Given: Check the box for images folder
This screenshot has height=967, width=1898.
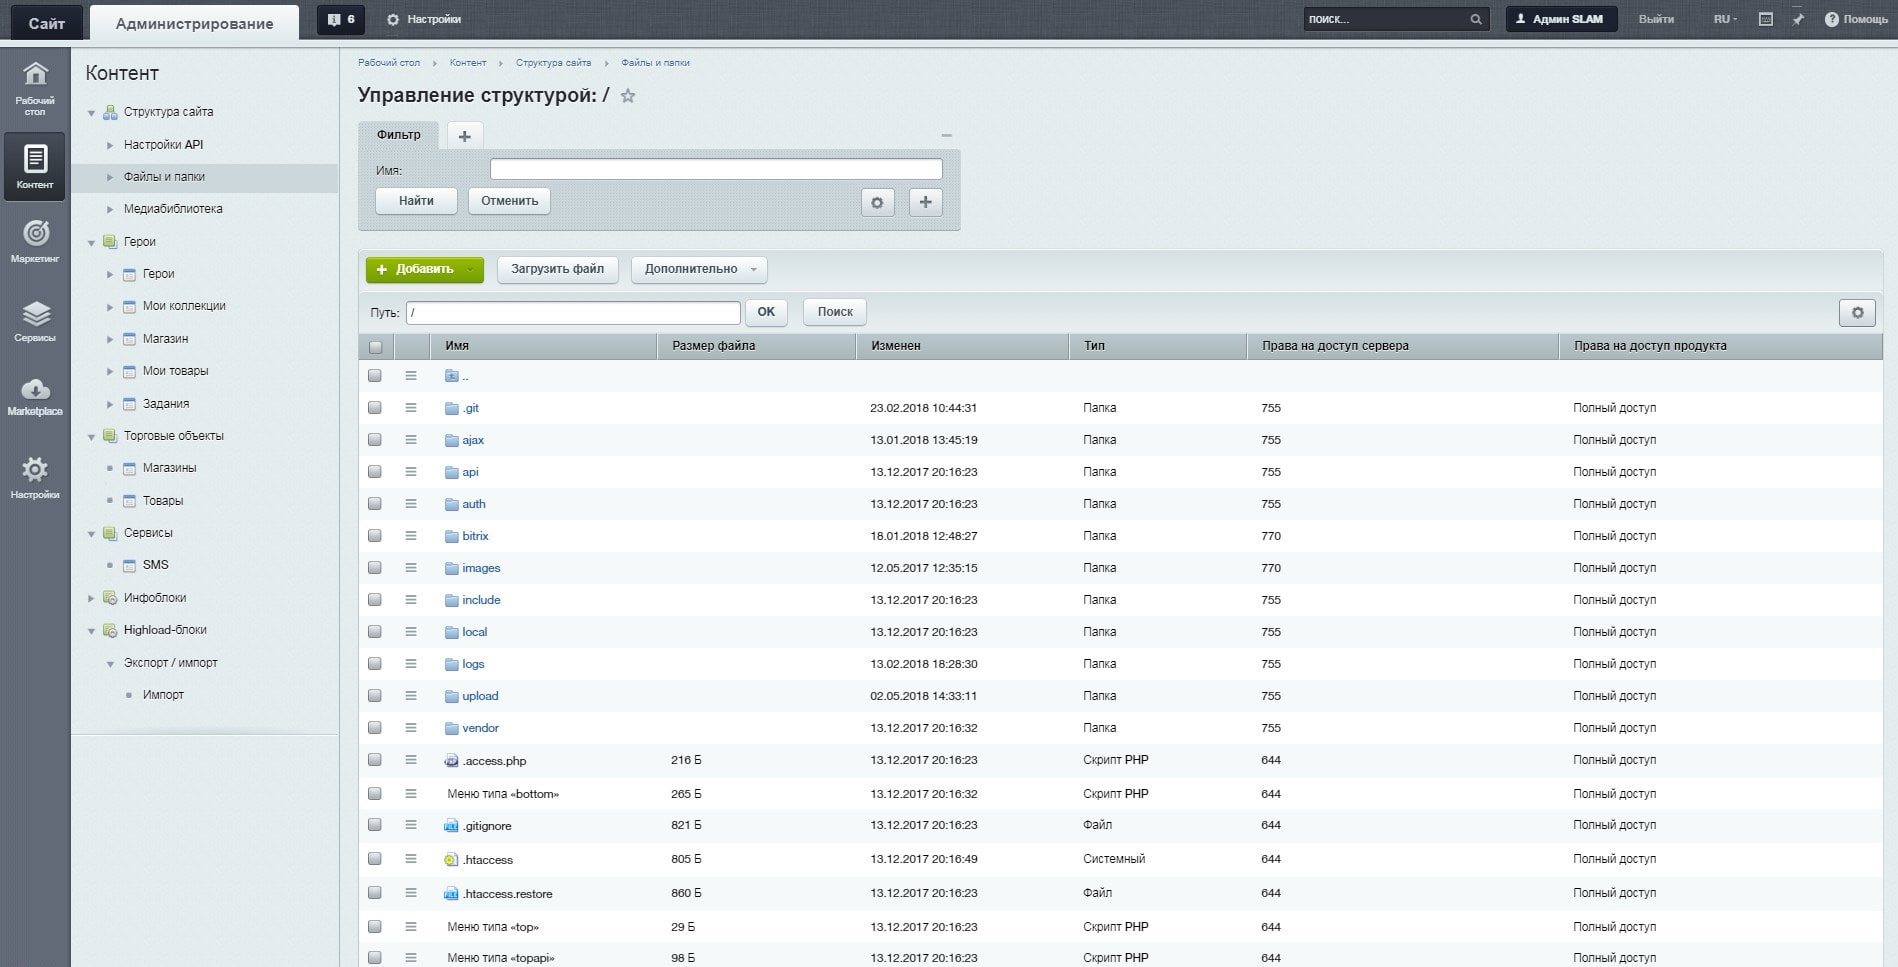Looking at the screenshot, I should (x=375, y=568).
